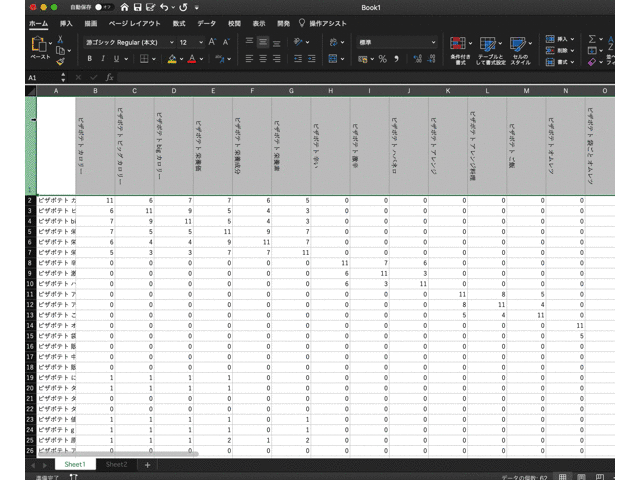This screenshot has width=640, height=480.
Task: Click the A1 name box field
Action: tap(33, 77)
